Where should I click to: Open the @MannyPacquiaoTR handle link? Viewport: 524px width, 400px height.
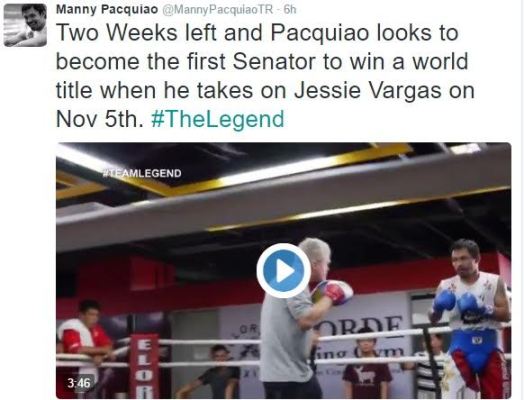tap(218, 10)
